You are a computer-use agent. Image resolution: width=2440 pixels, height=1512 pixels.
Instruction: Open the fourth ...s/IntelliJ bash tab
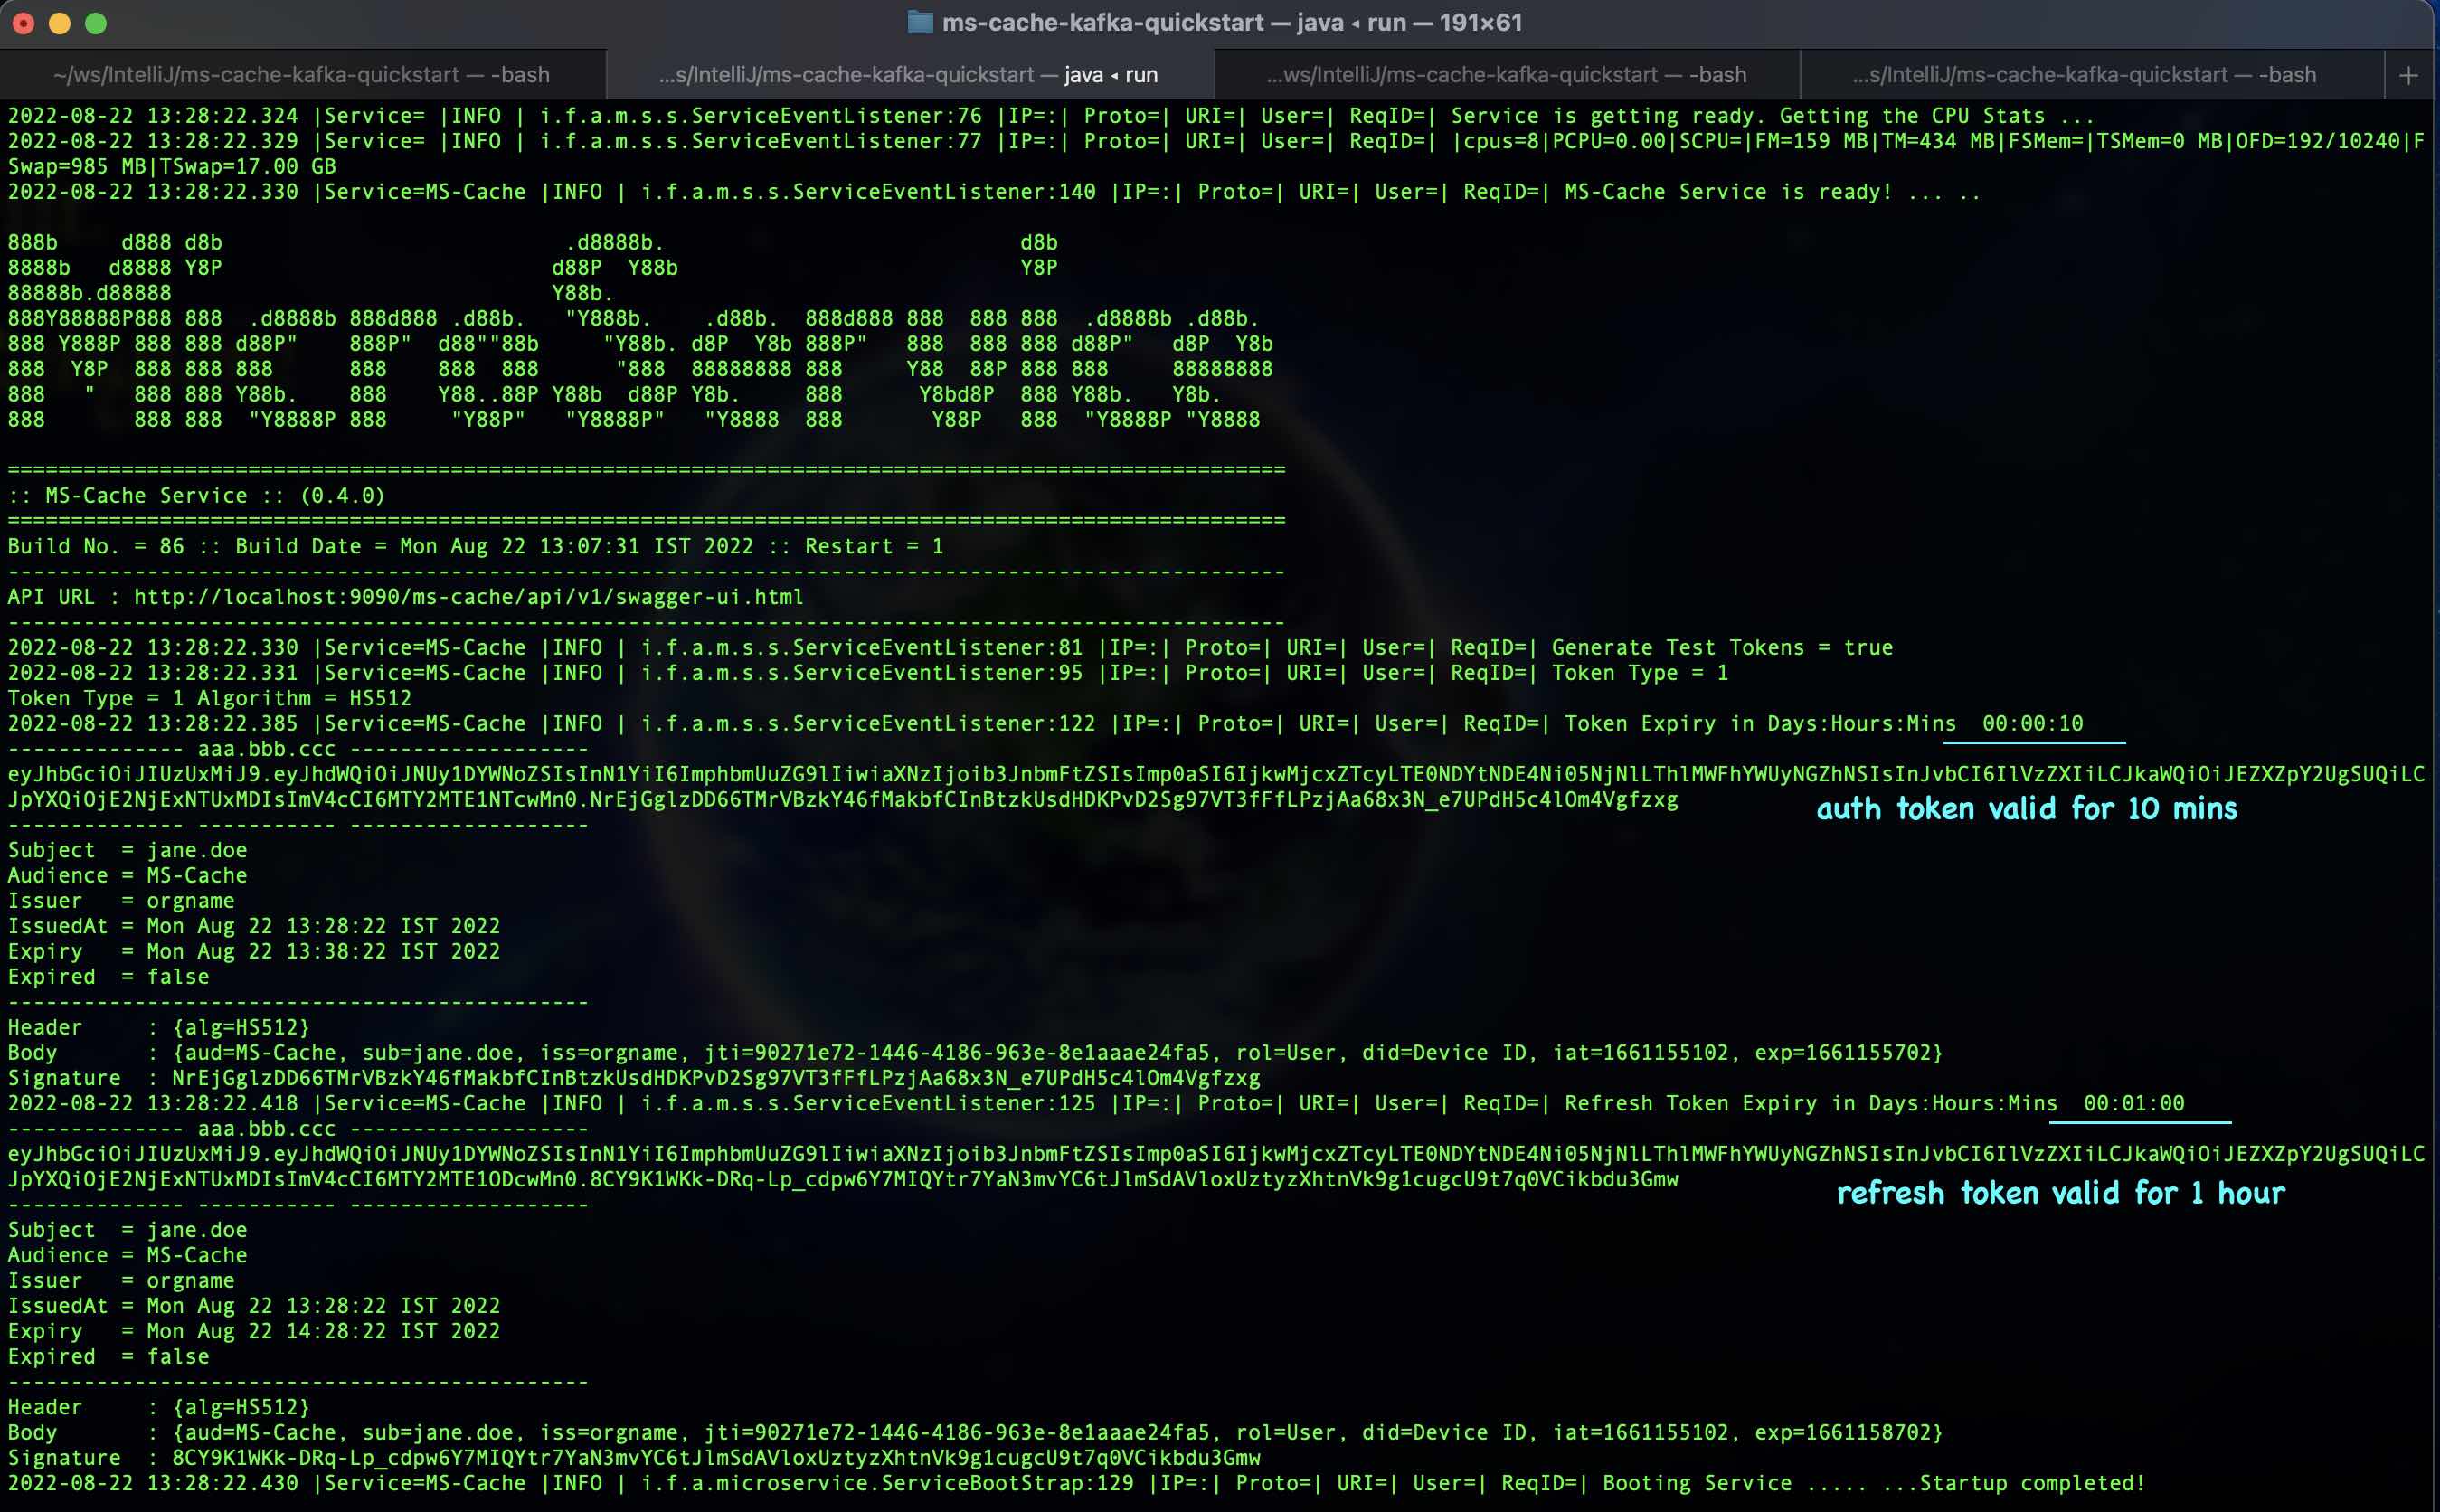coord(2083,75)
